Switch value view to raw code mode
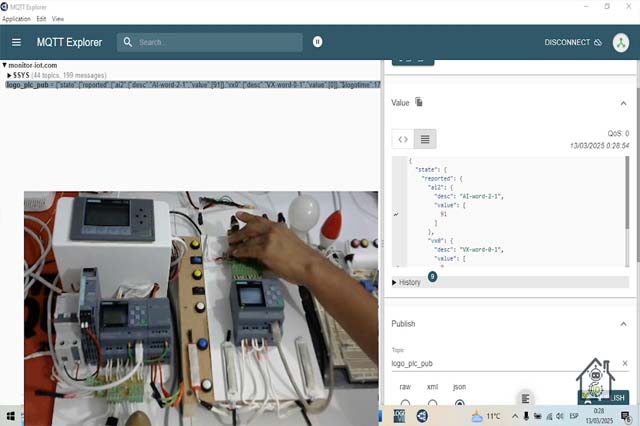Image resolution: width=640 pixels, height=426 pixels. [x=403, y=139]
